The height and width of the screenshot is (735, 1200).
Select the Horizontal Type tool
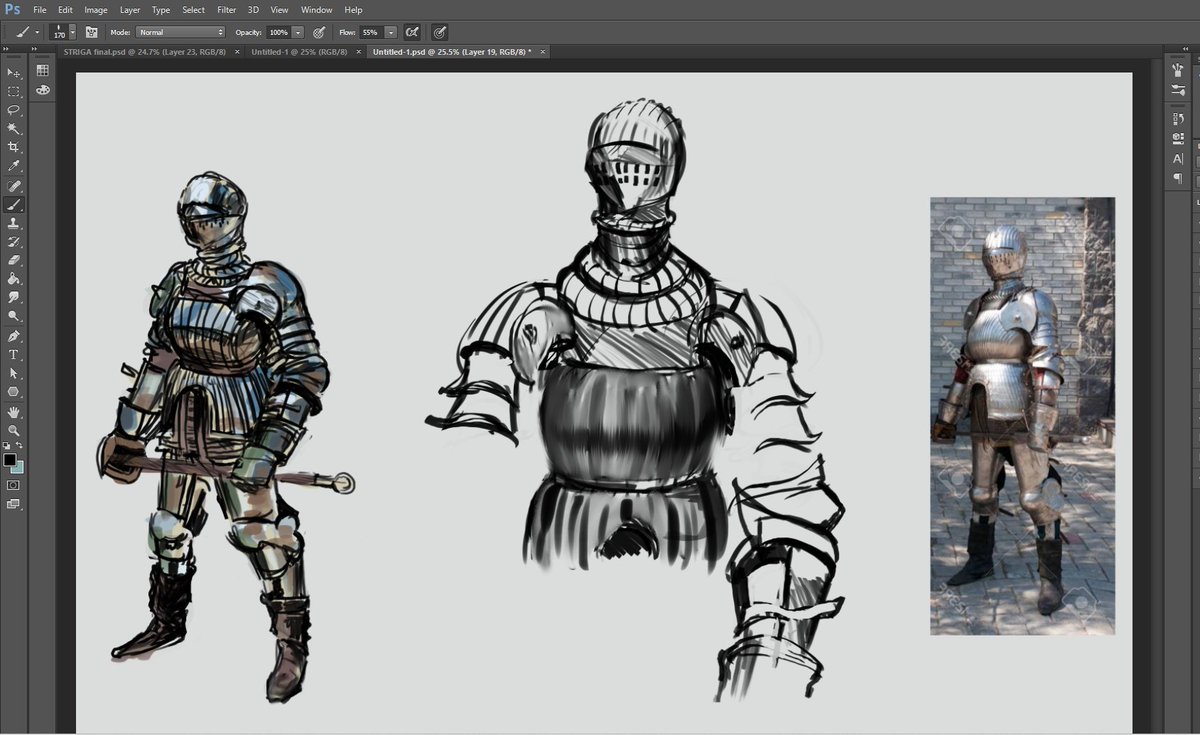click(x=14, y=354)
